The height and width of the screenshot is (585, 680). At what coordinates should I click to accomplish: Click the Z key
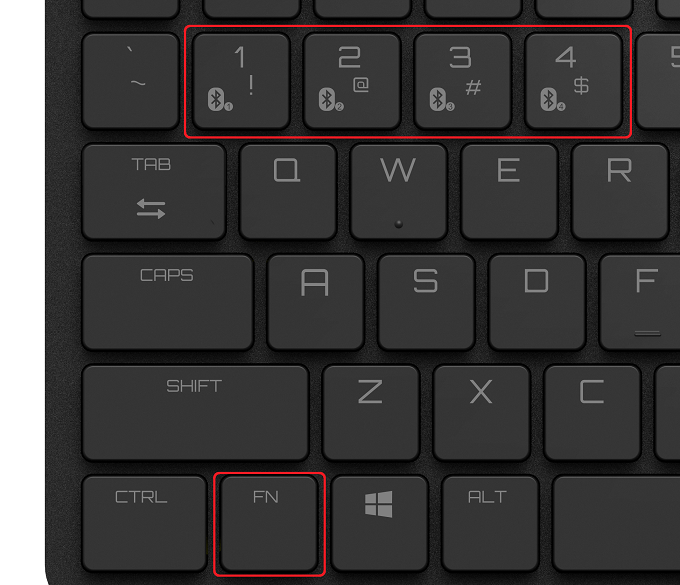coord(371,413)
